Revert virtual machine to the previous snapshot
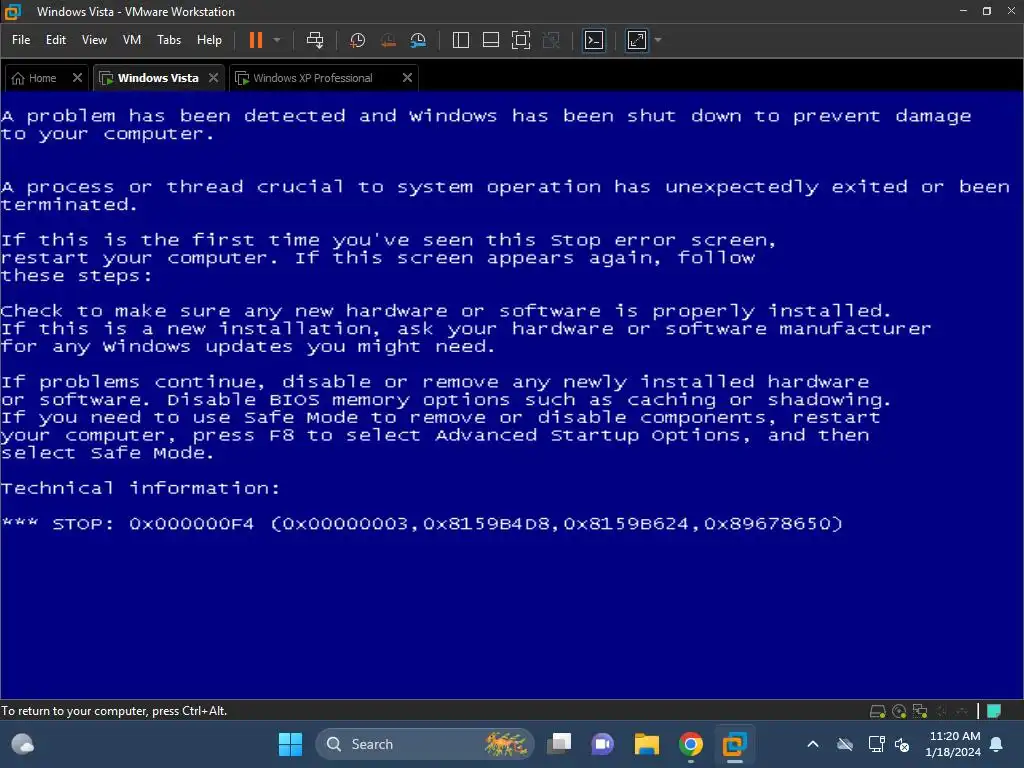The width and height of the screenshot is (1024, 768). pyautogui.click(x=388, y=40)
